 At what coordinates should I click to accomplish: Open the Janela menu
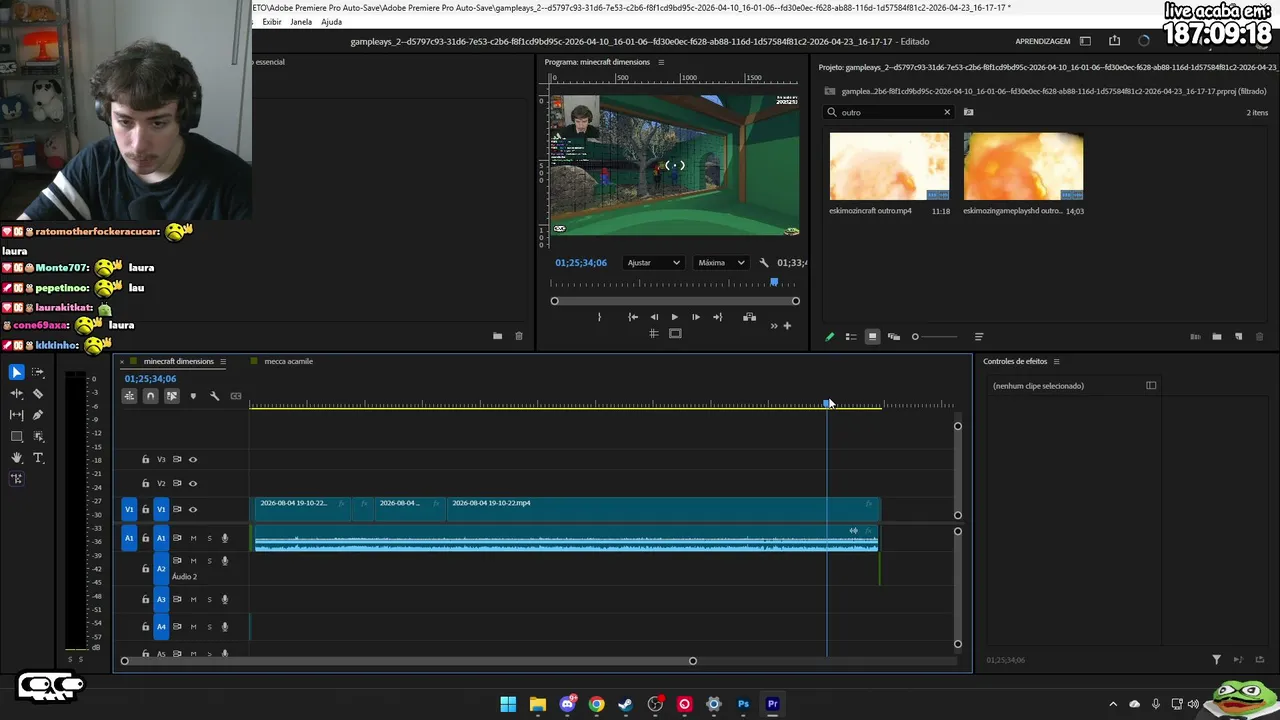(301, 22)
